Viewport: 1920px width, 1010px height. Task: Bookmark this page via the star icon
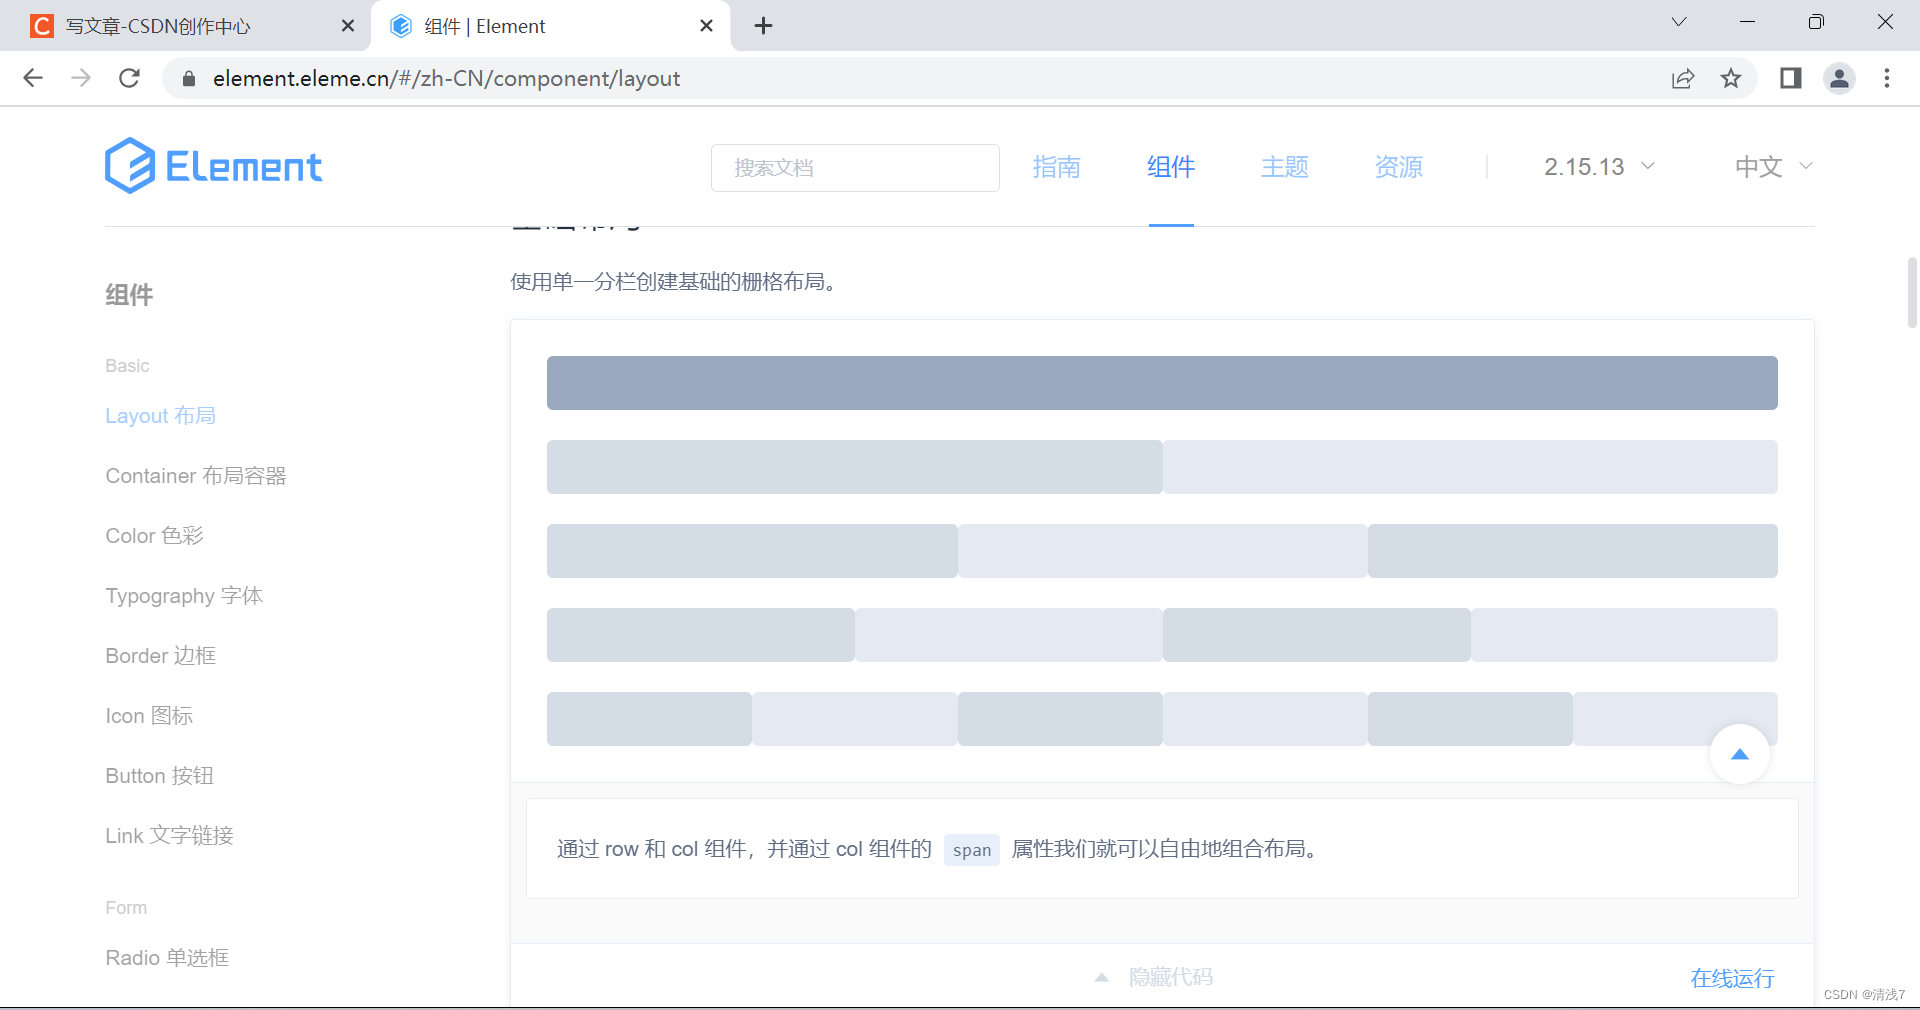(x=1733, y=78)
